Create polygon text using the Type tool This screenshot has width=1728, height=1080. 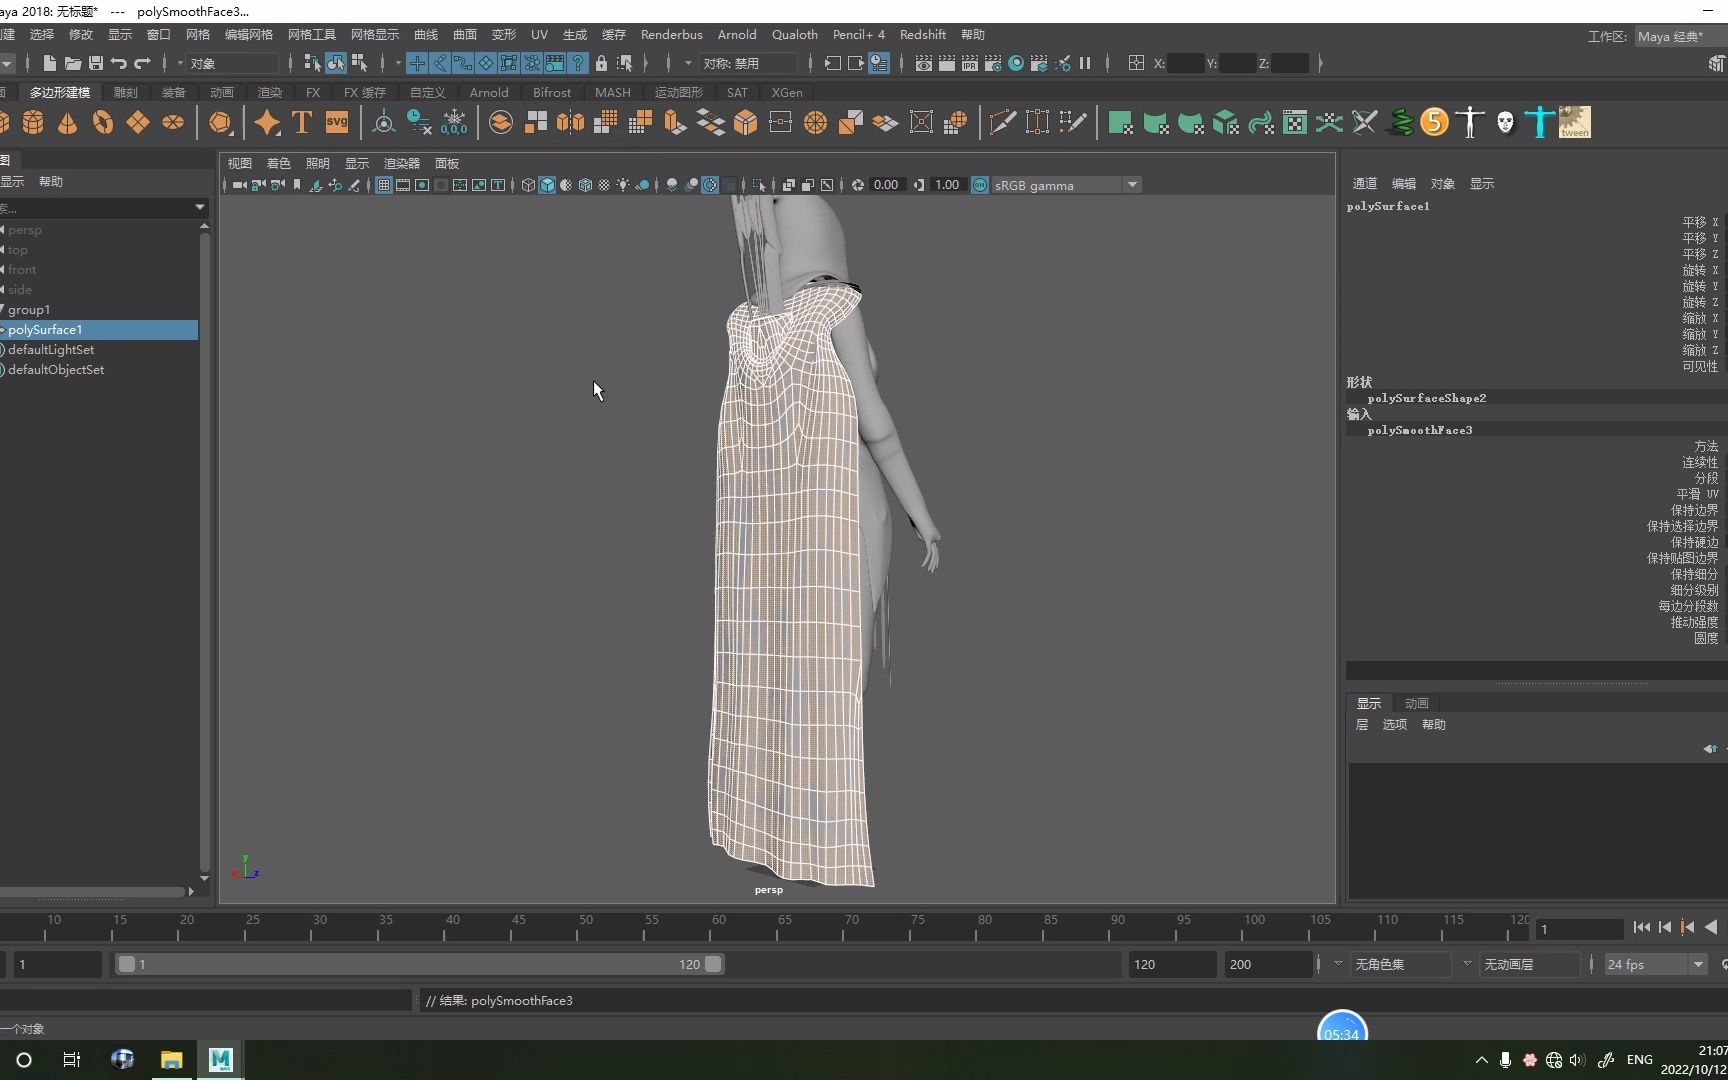[x=301, y=122]
